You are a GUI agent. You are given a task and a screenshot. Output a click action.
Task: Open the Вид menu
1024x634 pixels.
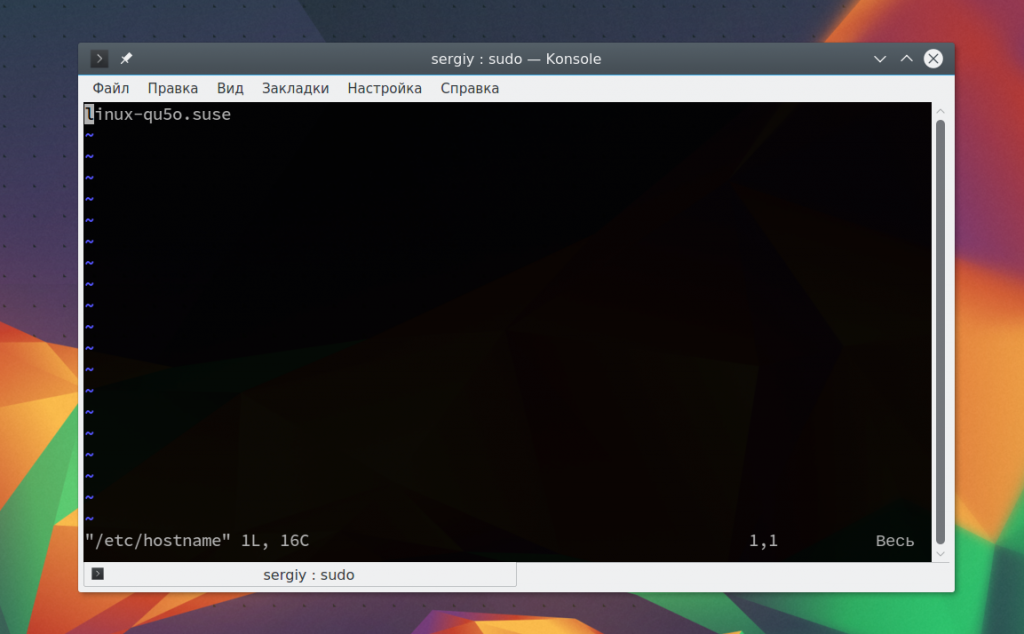[230, 88]
